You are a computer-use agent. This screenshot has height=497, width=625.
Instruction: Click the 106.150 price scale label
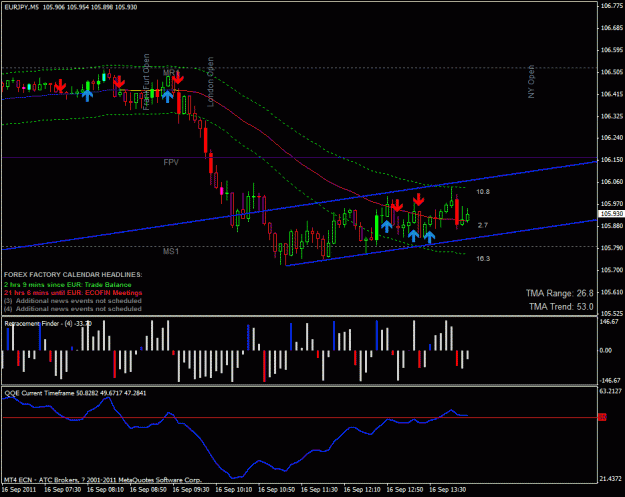tap(612, 159)
